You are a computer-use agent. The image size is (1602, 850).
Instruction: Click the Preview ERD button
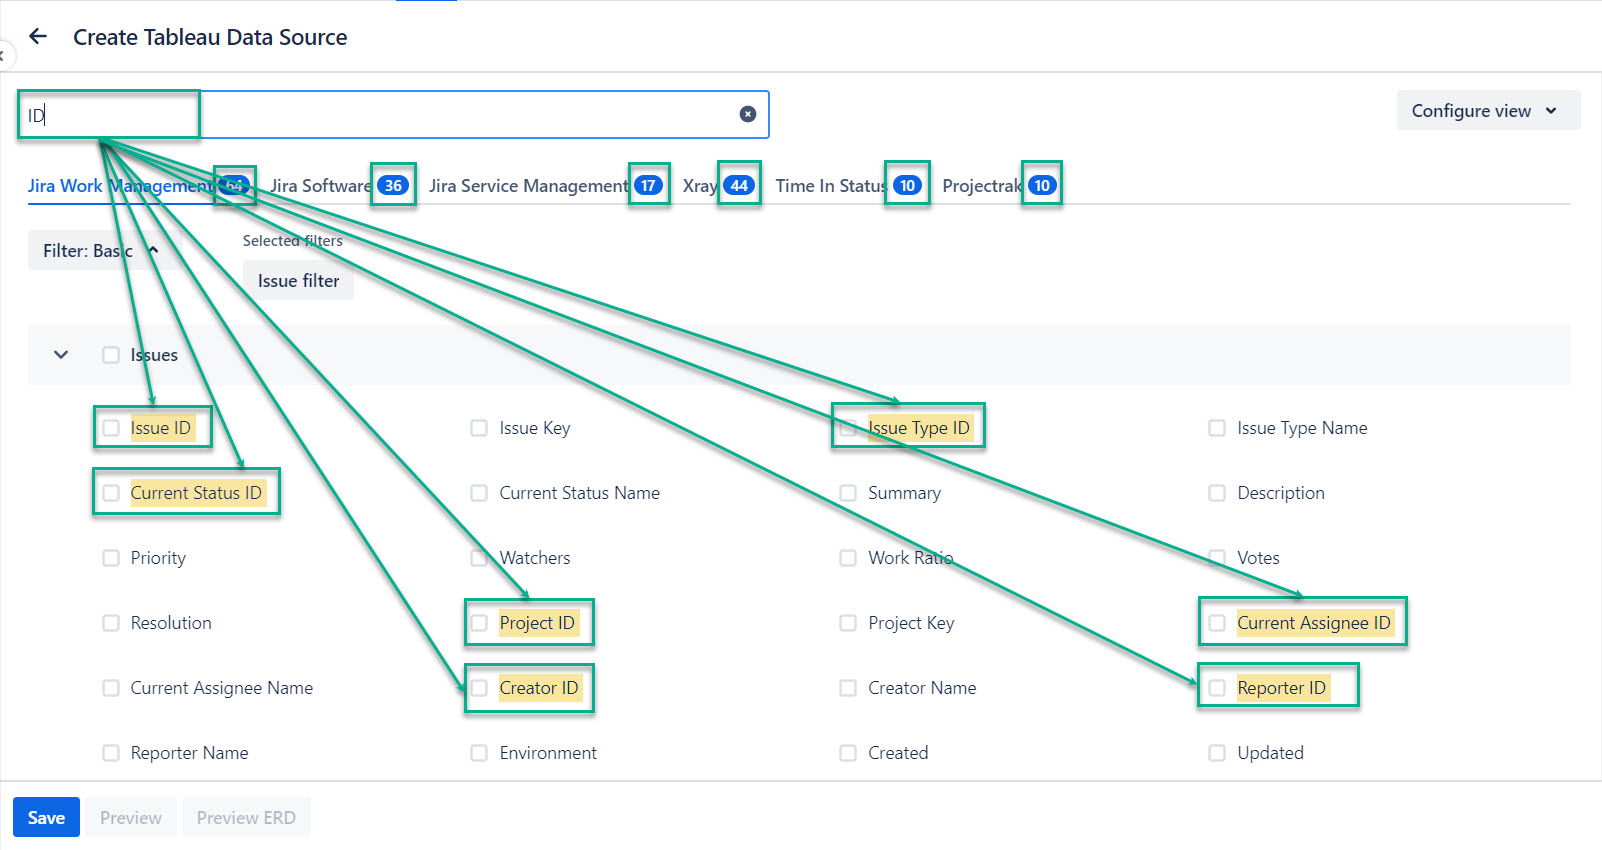[246, 818]
